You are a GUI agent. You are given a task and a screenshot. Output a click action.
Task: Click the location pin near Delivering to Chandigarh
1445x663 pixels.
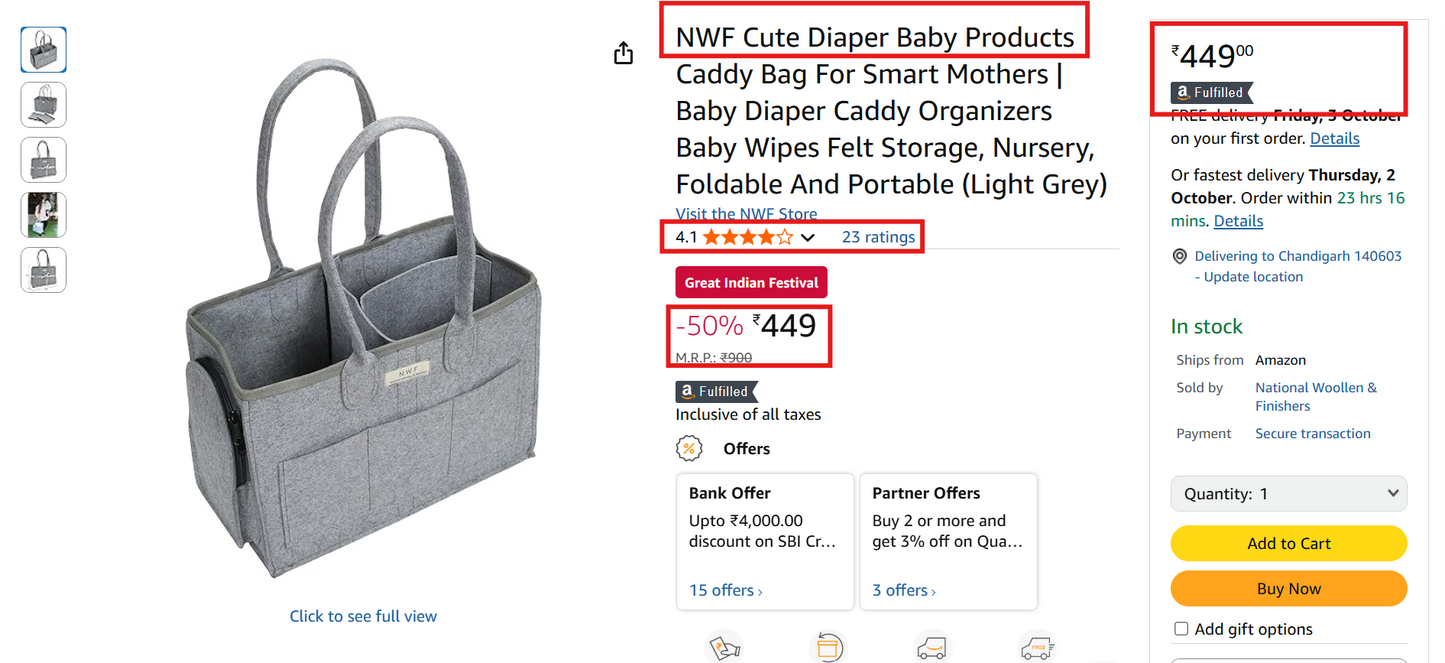point(1181,256)
